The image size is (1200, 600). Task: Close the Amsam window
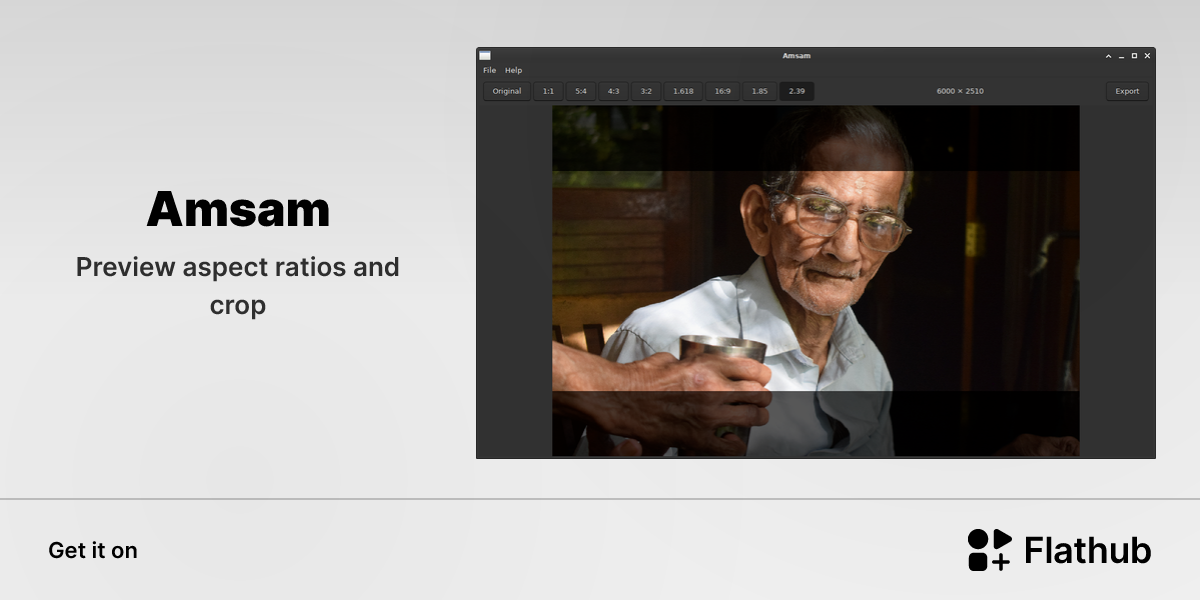tap(1147, 56)
